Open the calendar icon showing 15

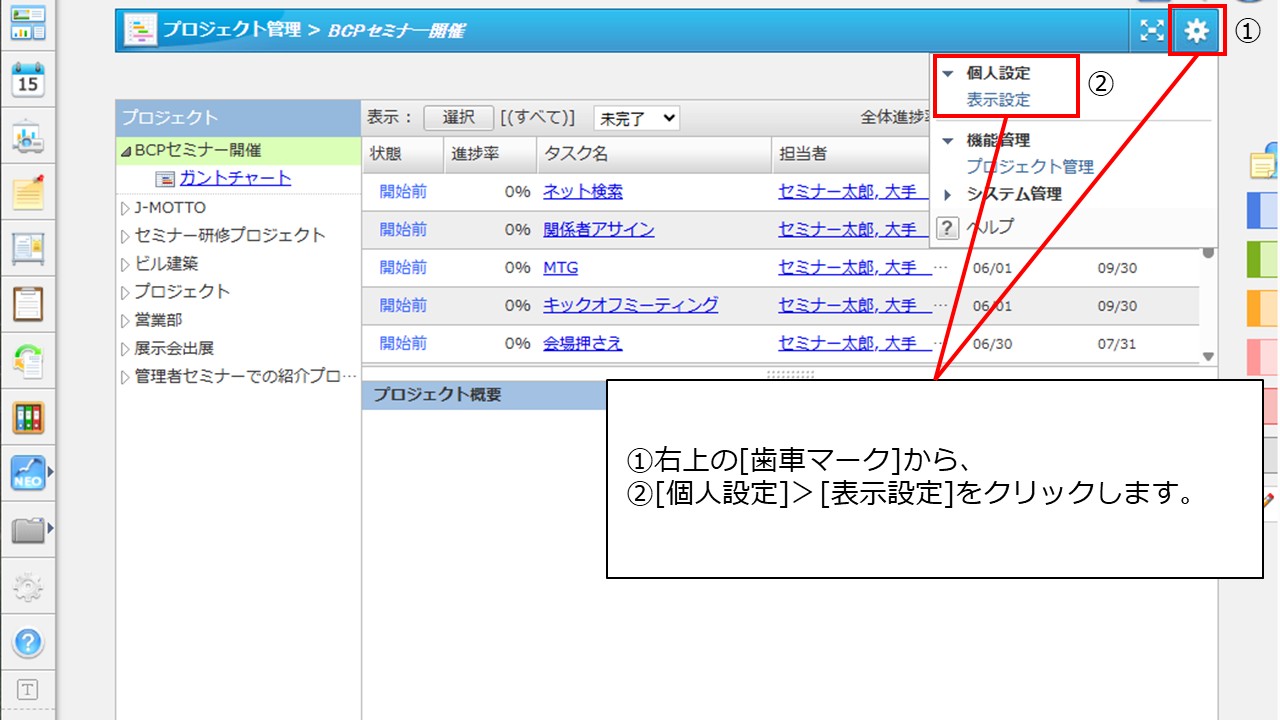28,80
